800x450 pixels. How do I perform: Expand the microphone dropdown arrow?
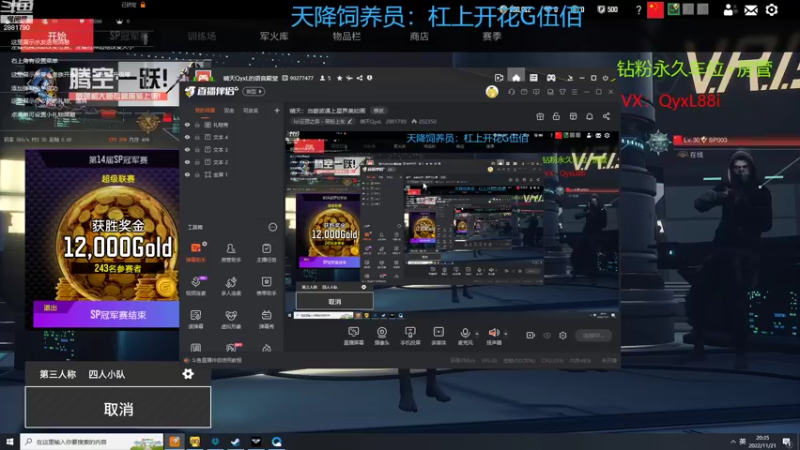[477, 334]
